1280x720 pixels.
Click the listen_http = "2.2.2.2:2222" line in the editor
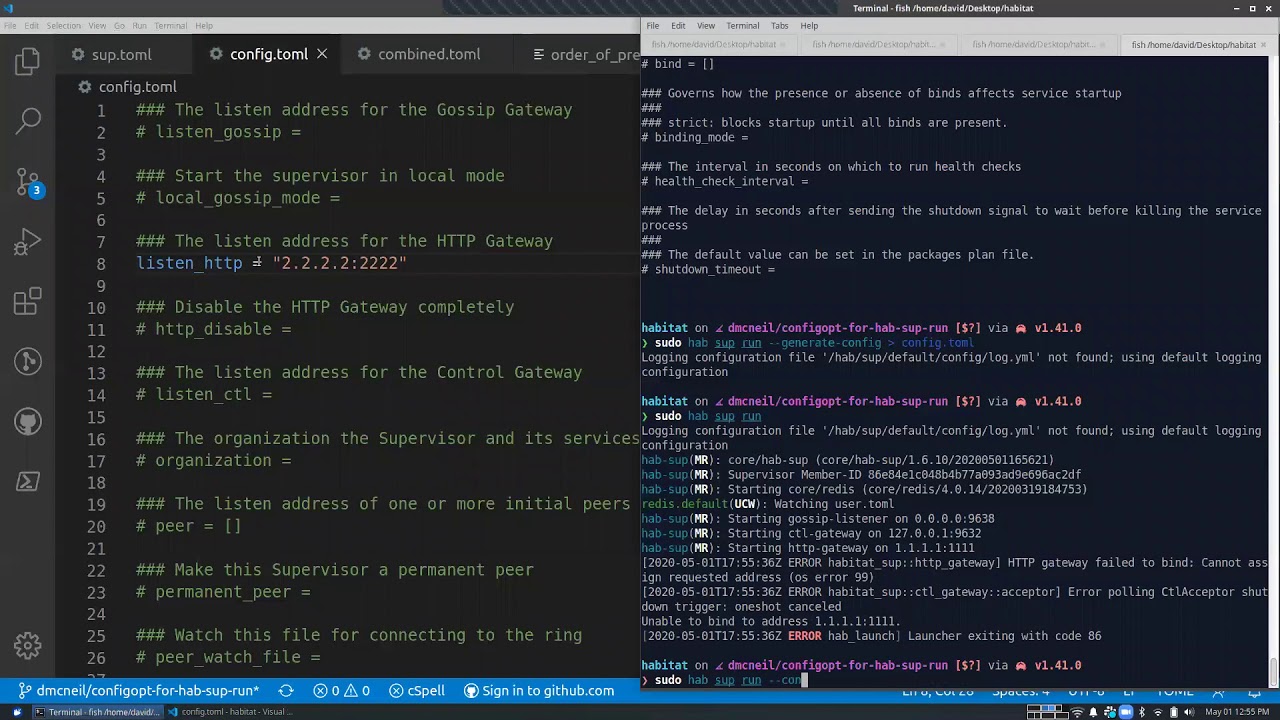click(271, 263)
